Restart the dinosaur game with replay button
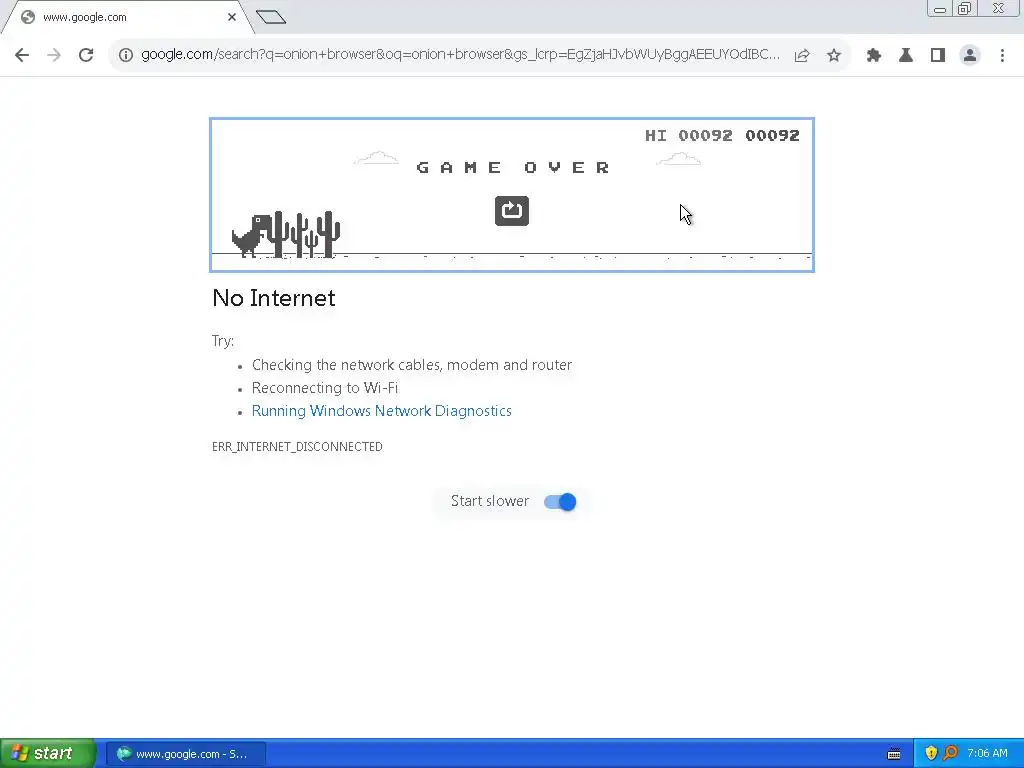1024x768 pixels. 512,211
